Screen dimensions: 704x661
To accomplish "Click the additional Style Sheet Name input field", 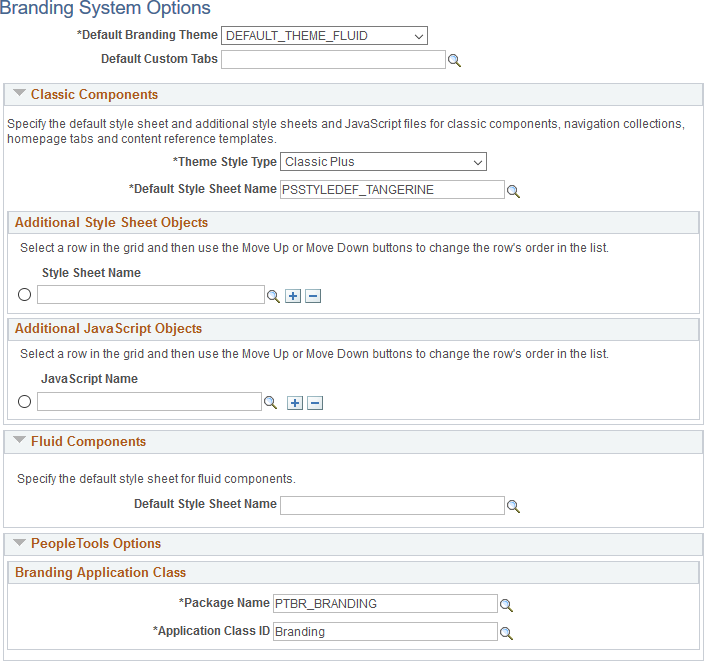I will click(151, 295).
